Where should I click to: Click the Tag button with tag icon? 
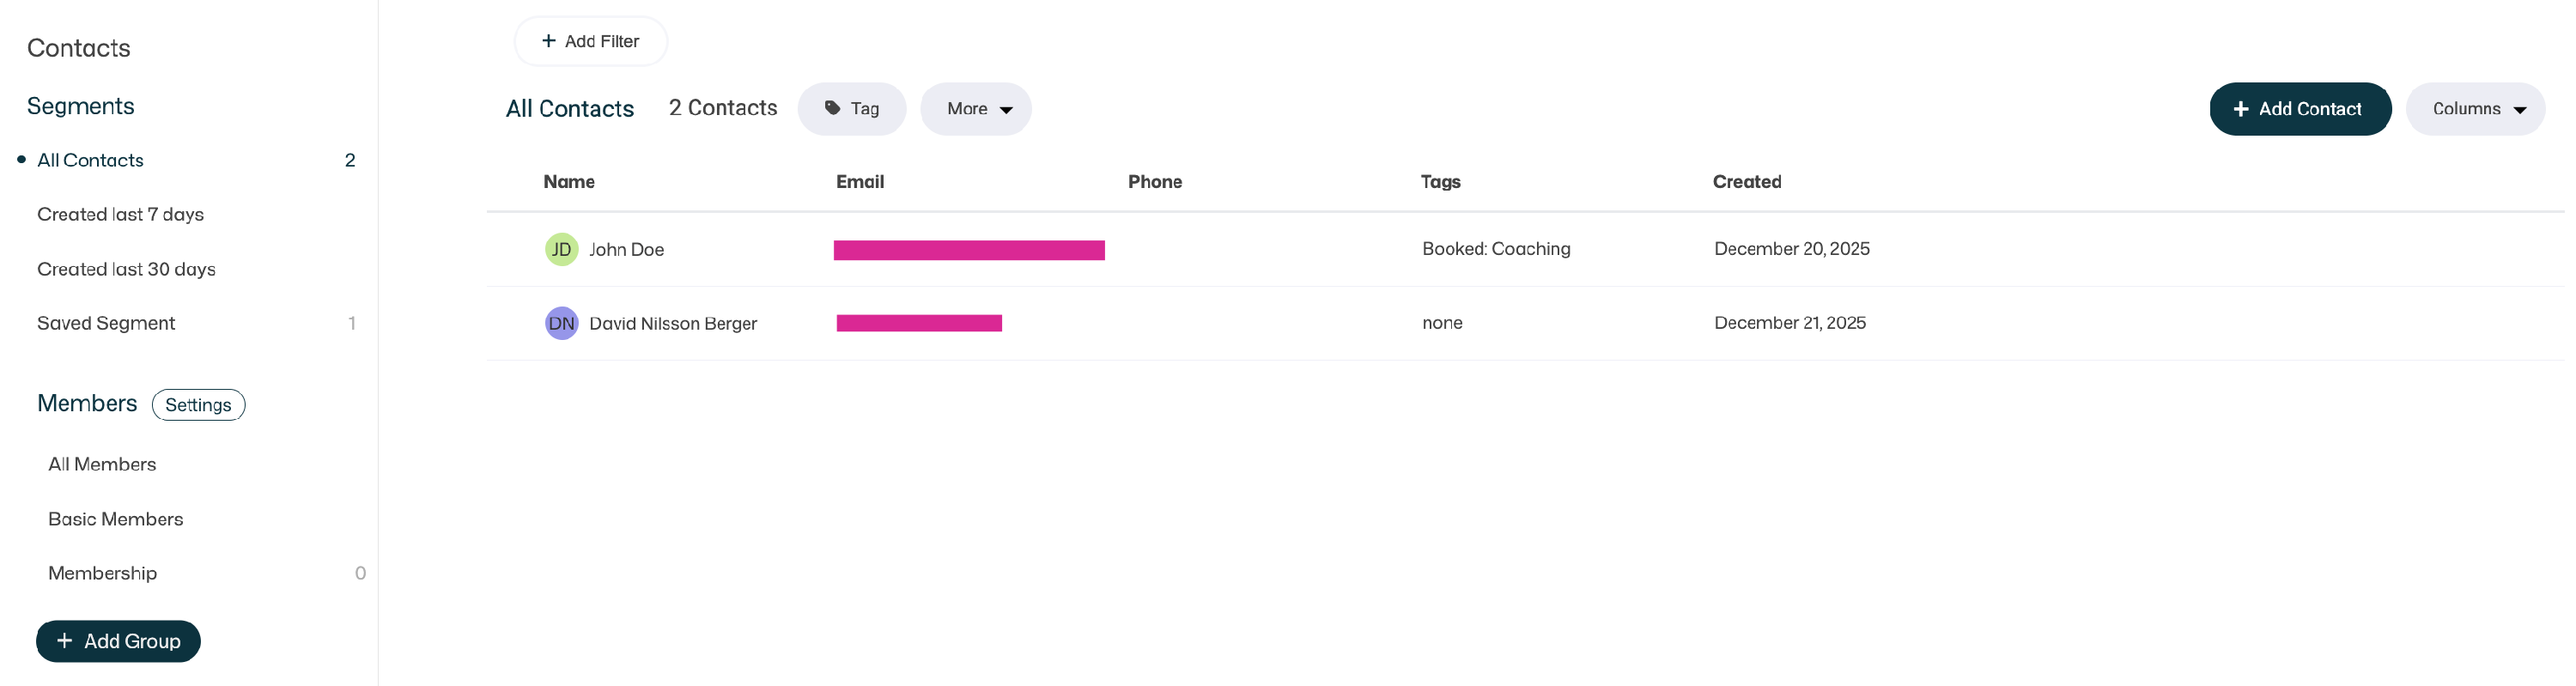(851, 109)
